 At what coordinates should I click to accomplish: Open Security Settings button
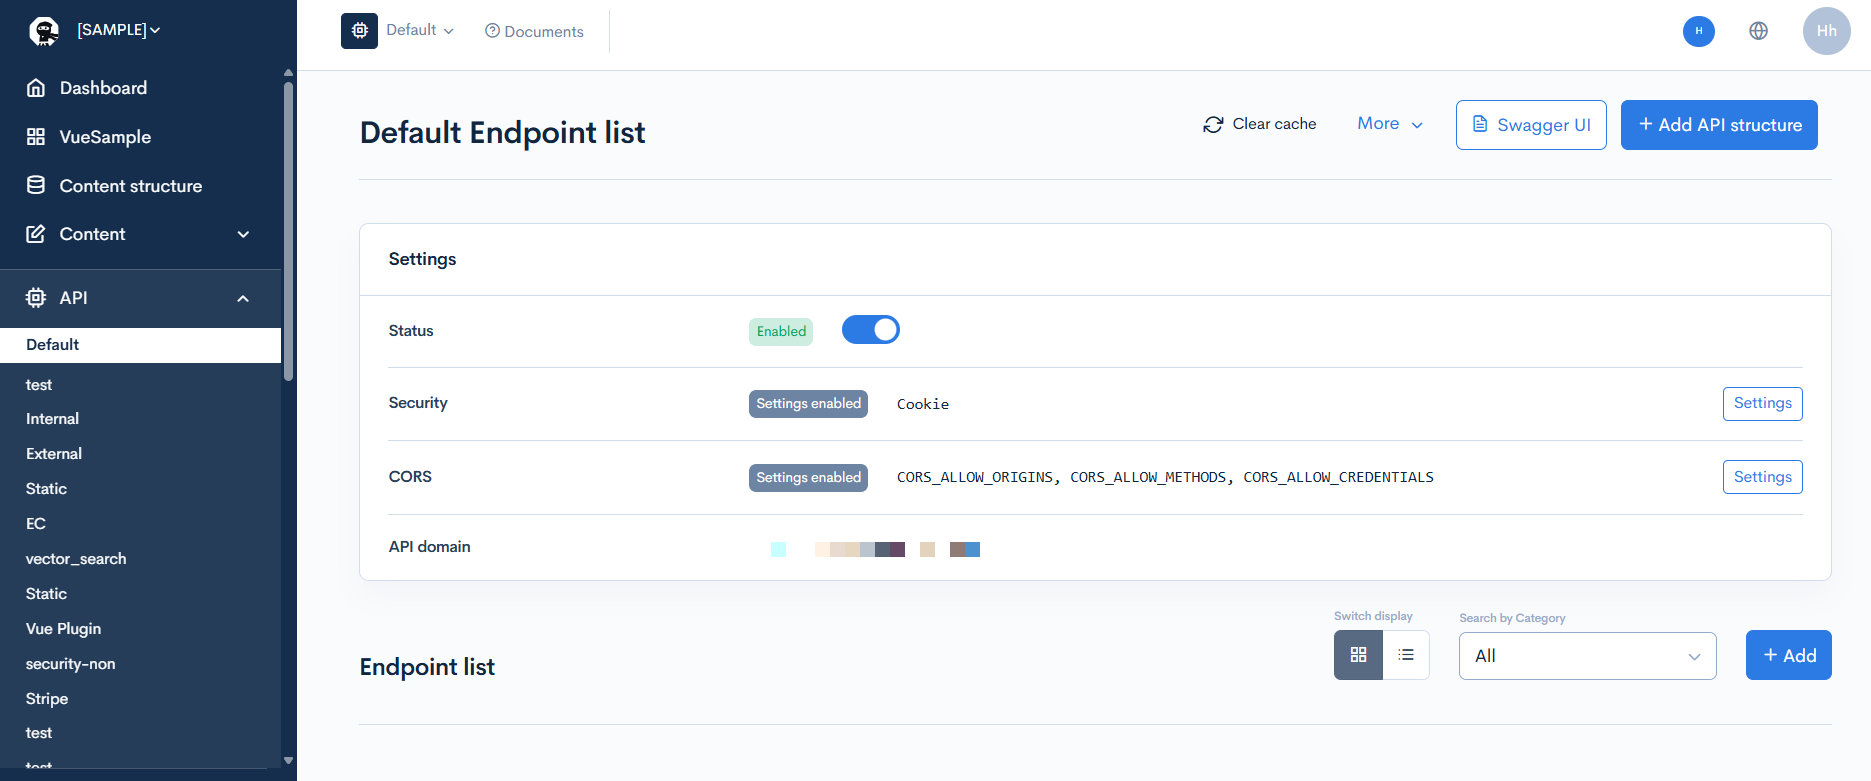[1762, 403]
